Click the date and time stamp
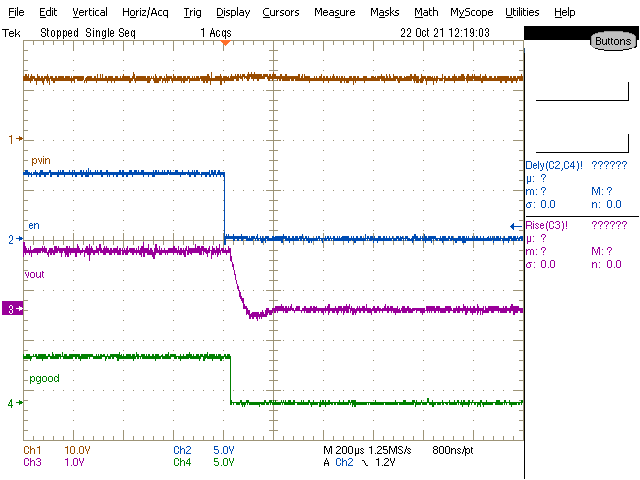This screenshot has height=480, width=640. pos(444,33)
